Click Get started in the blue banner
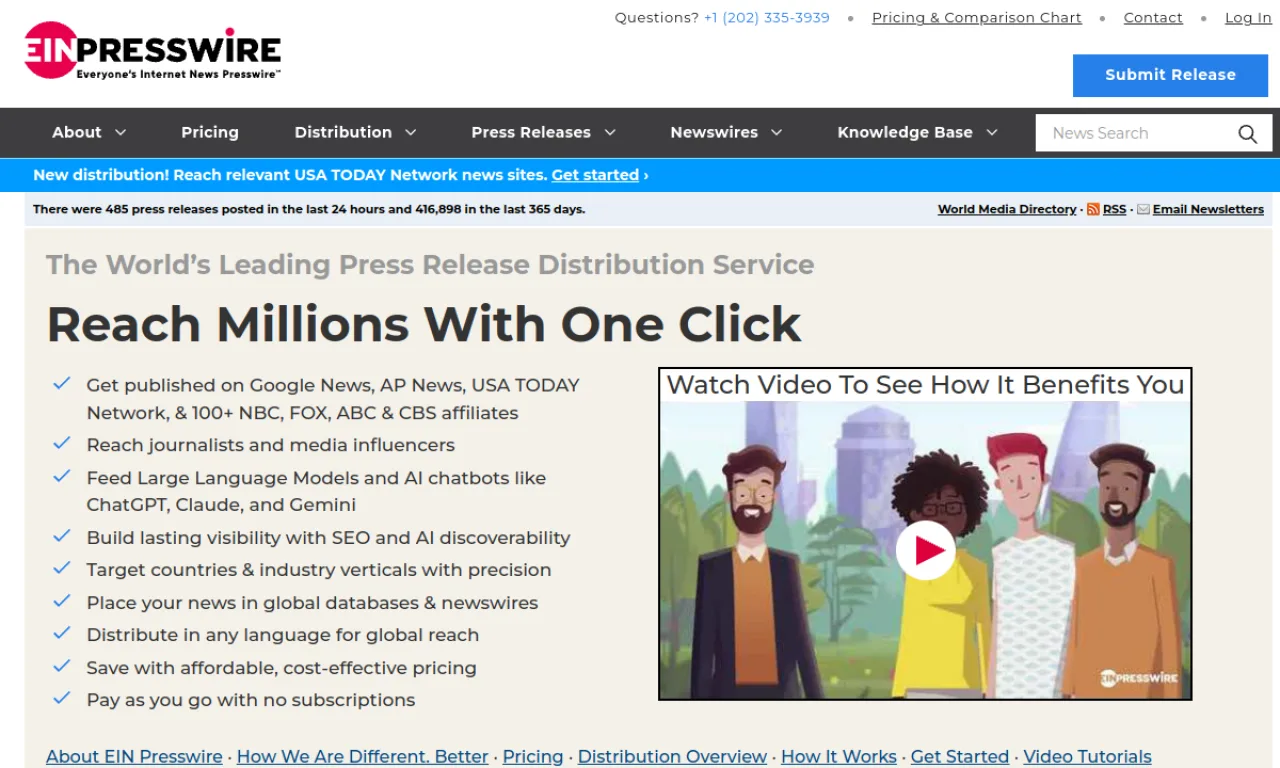1280x768 pixels. click(x=595, y=175)
